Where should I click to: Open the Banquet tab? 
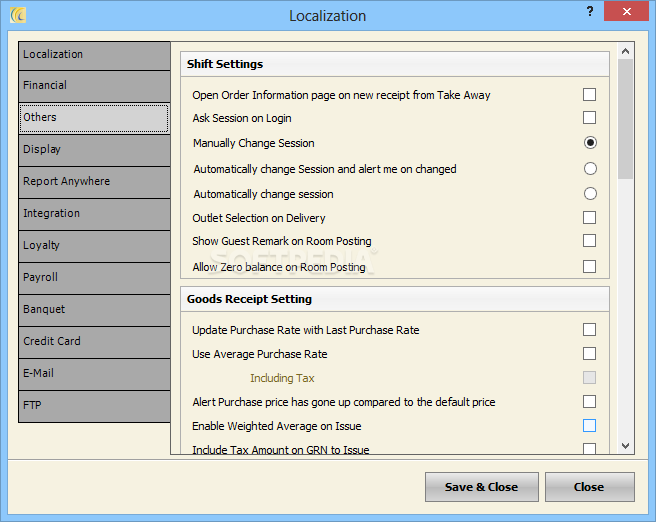[95, 310]
